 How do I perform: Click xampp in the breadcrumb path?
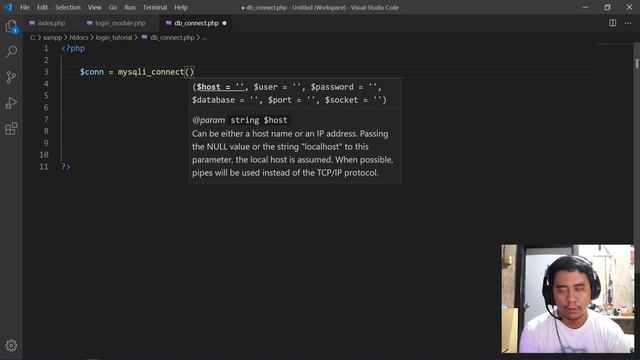pos(52,38)
